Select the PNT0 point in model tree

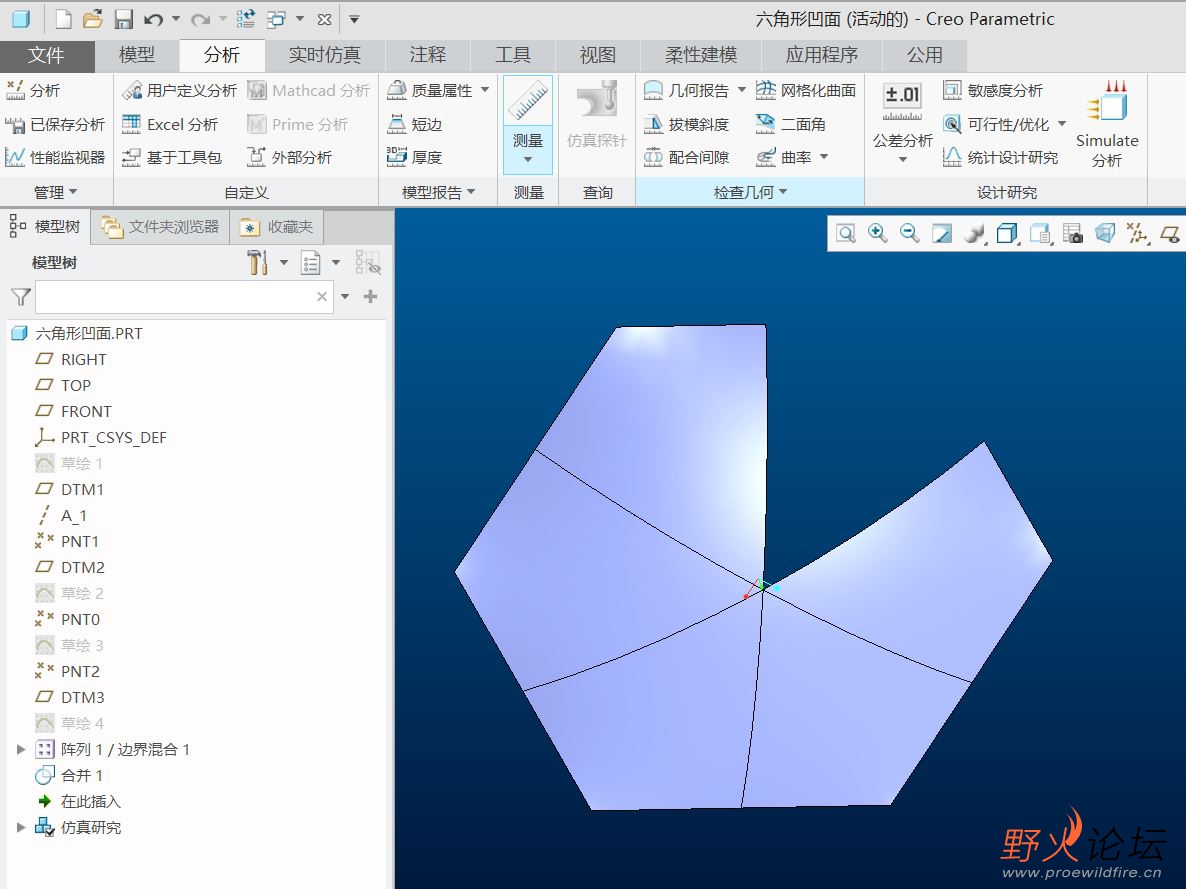(68, 620)
